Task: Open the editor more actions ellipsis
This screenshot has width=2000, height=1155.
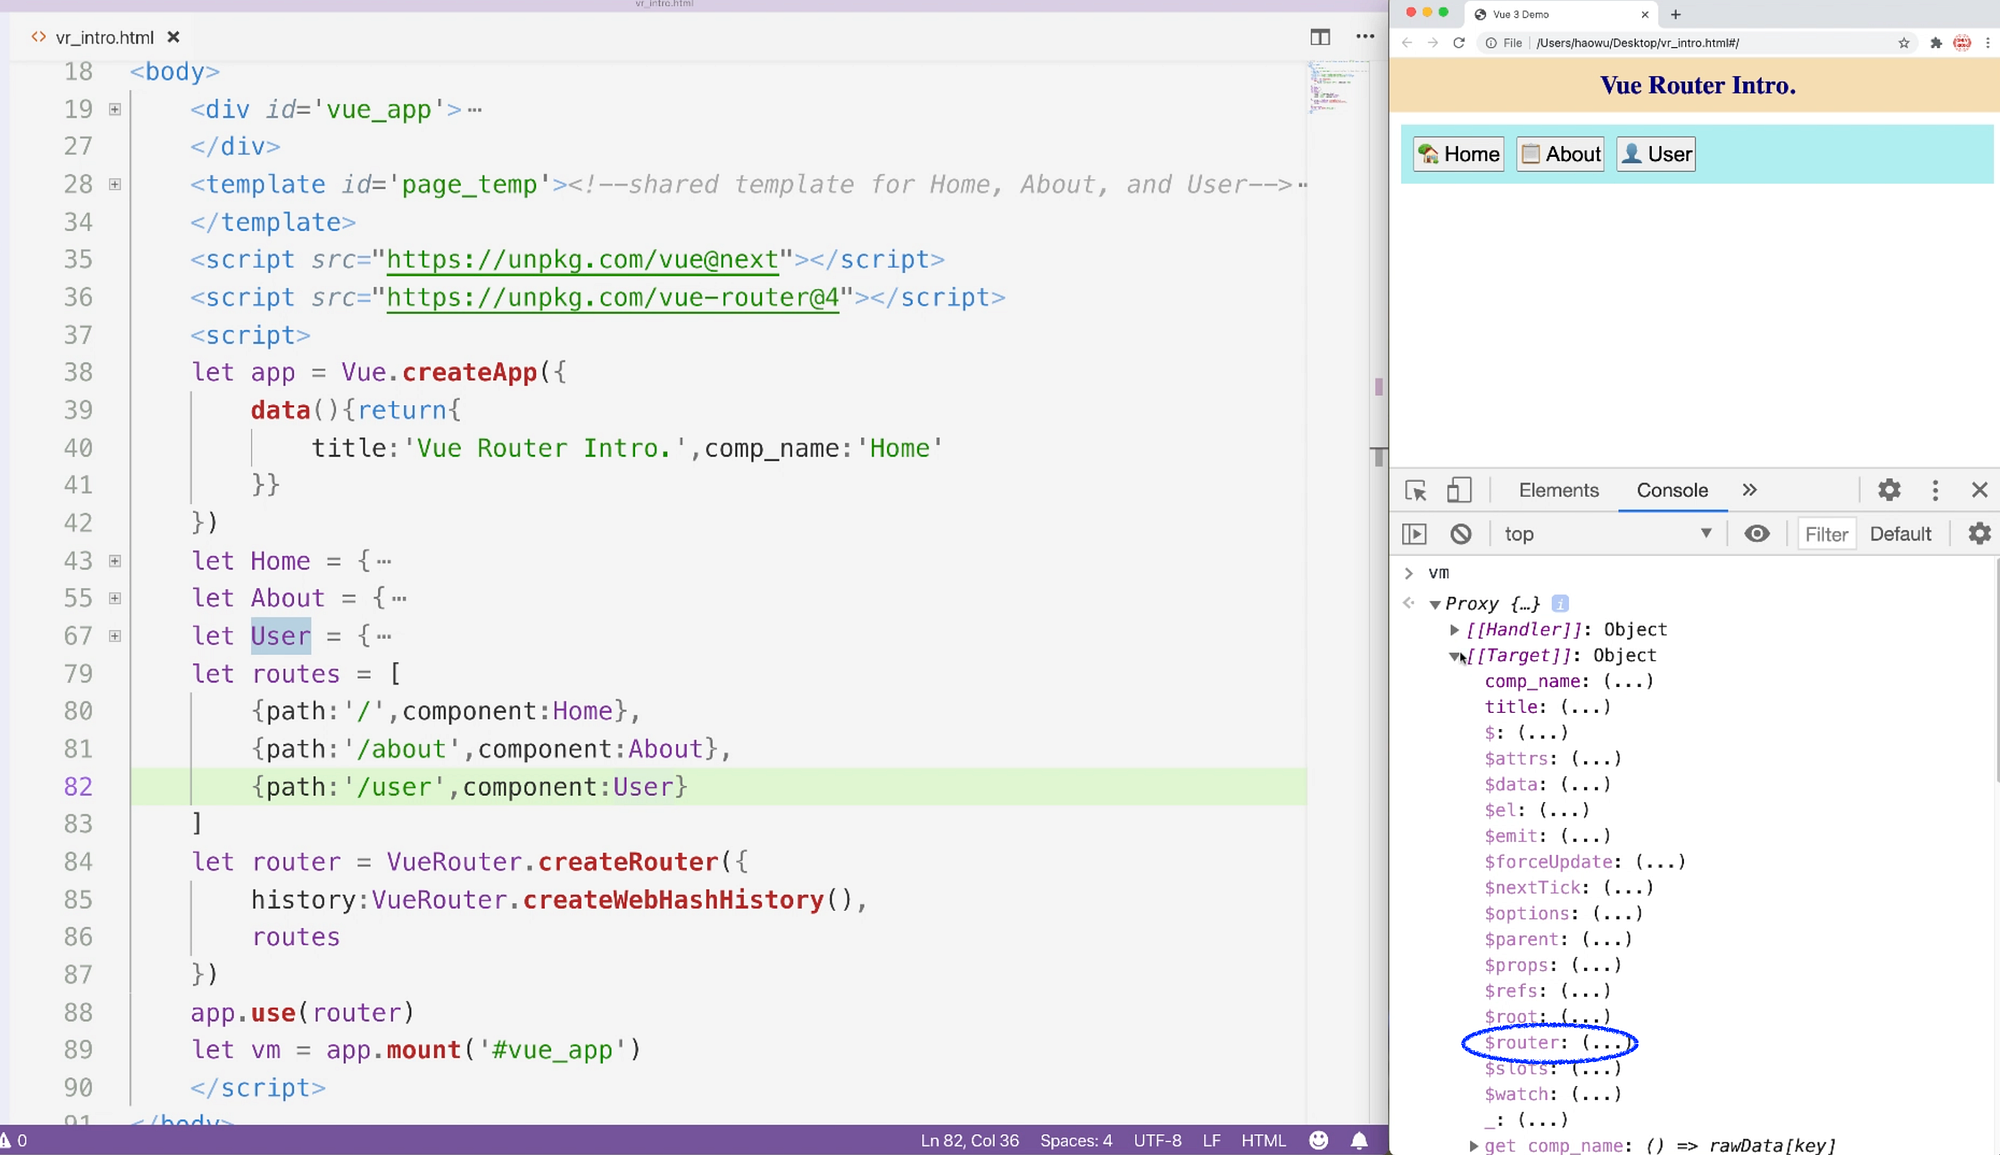Action: tap(1365, 37)
